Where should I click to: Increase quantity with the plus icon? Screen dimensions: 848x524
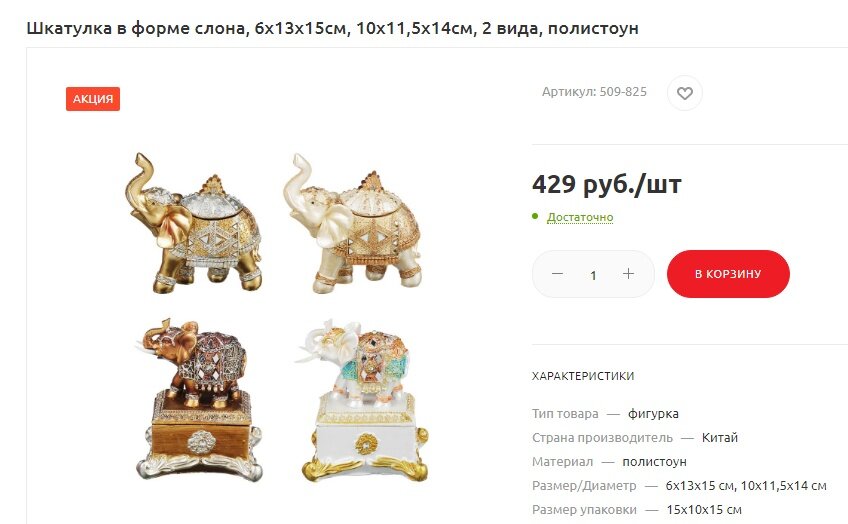(x=628, y=274)
